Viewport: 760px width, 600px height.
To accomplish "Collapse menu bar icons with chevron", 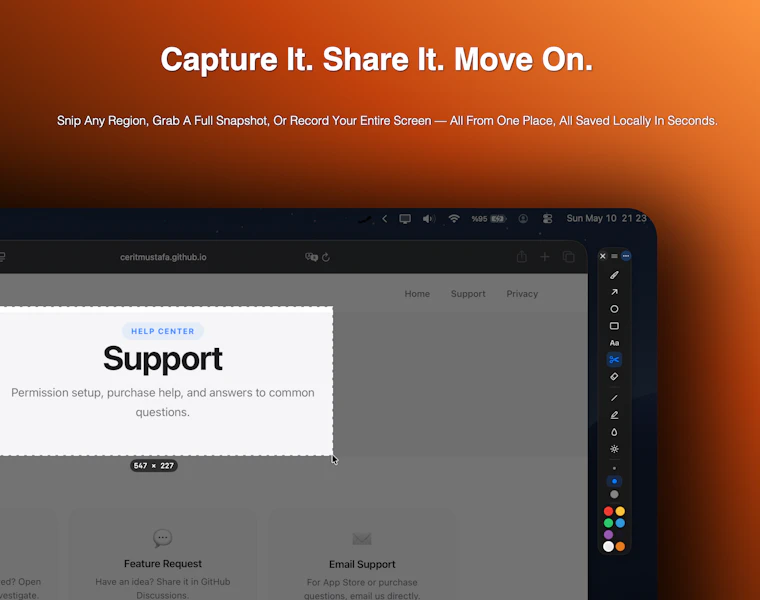I will (384, 219).
